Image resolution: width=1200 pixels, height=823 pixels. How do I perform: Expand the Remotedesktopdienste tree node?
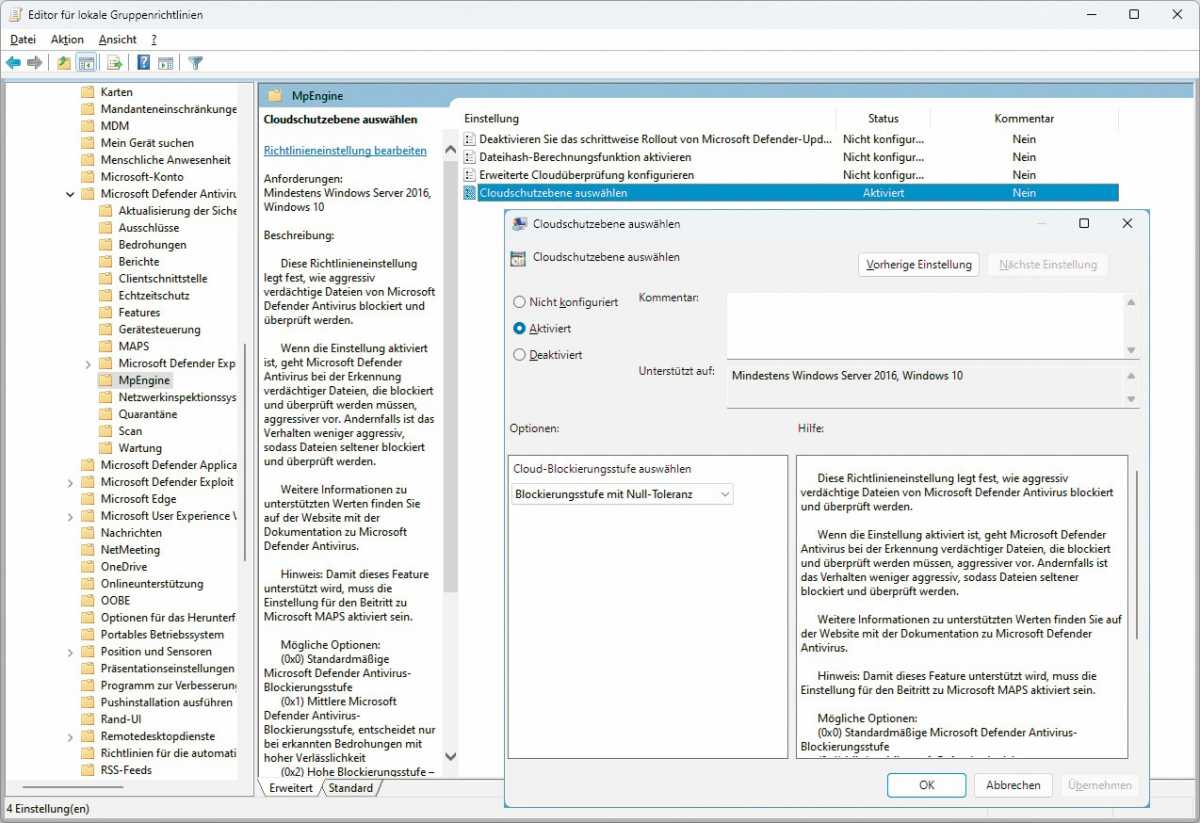point(70,737)
